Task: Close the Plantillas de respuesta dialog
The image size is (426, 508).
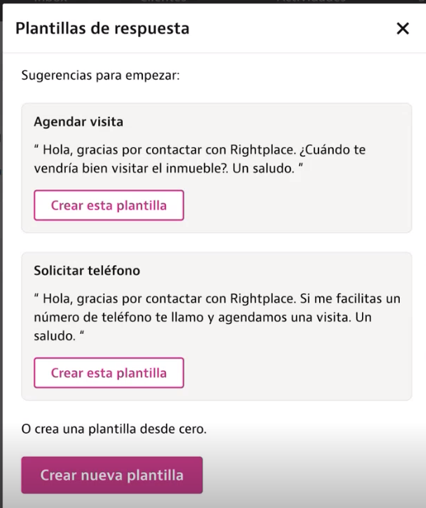Action: pyautogui.click(x=403, y=28)
